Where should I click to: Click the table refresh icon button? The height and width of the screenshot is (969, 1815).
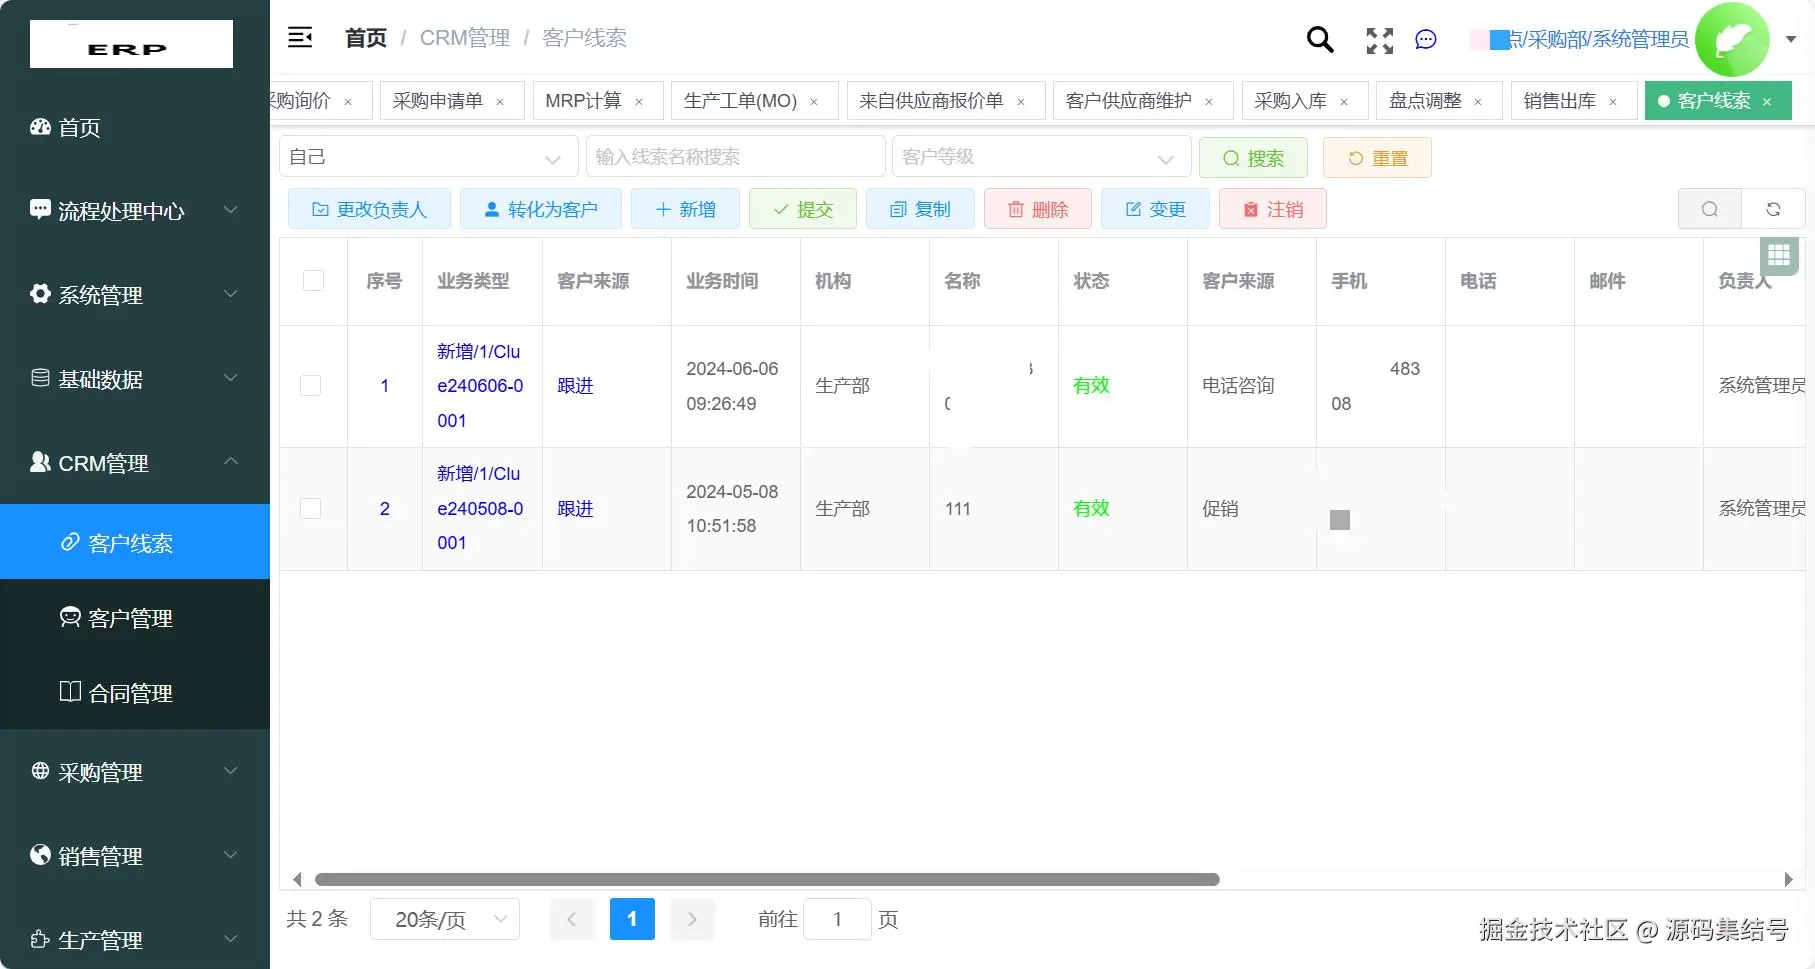point(1773,209)
